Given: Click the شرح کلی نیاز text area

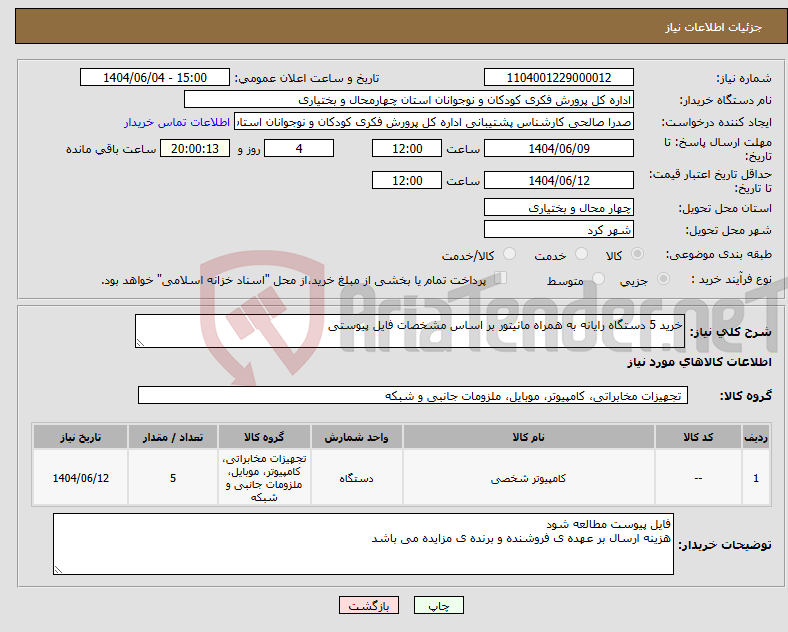Looking at the screenshot, I should (410, 331).
